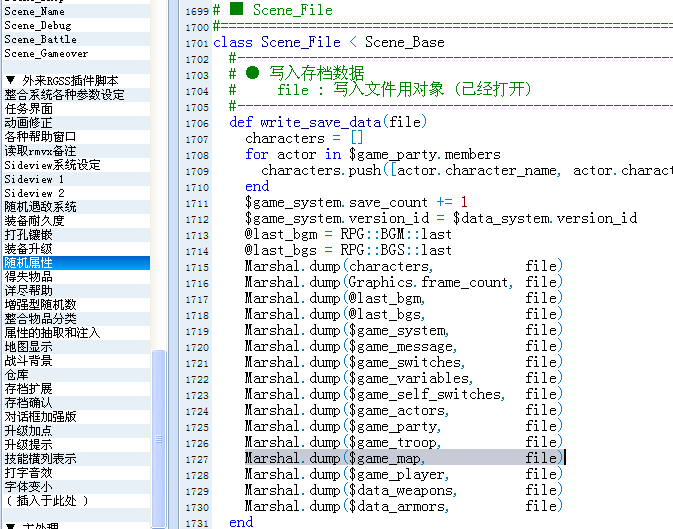This screenshot has height=529, width=673.
Task: Click Marshal.dump($data_weapons line
Action: click(403, 491)
